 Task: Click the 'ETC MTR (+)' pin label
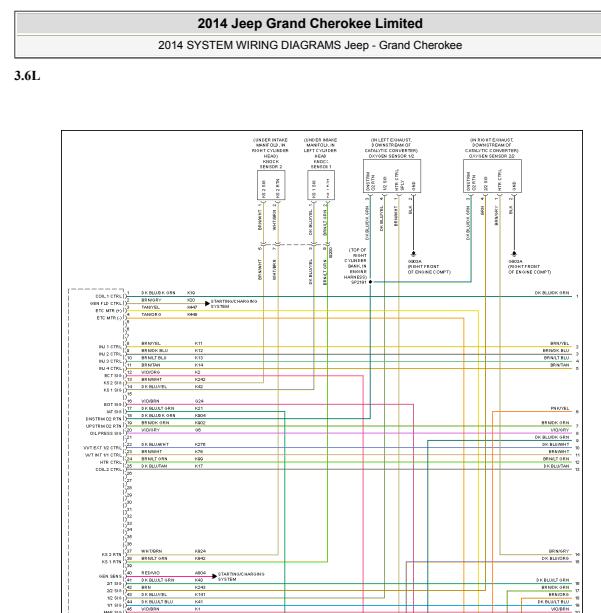coord(109,311)
